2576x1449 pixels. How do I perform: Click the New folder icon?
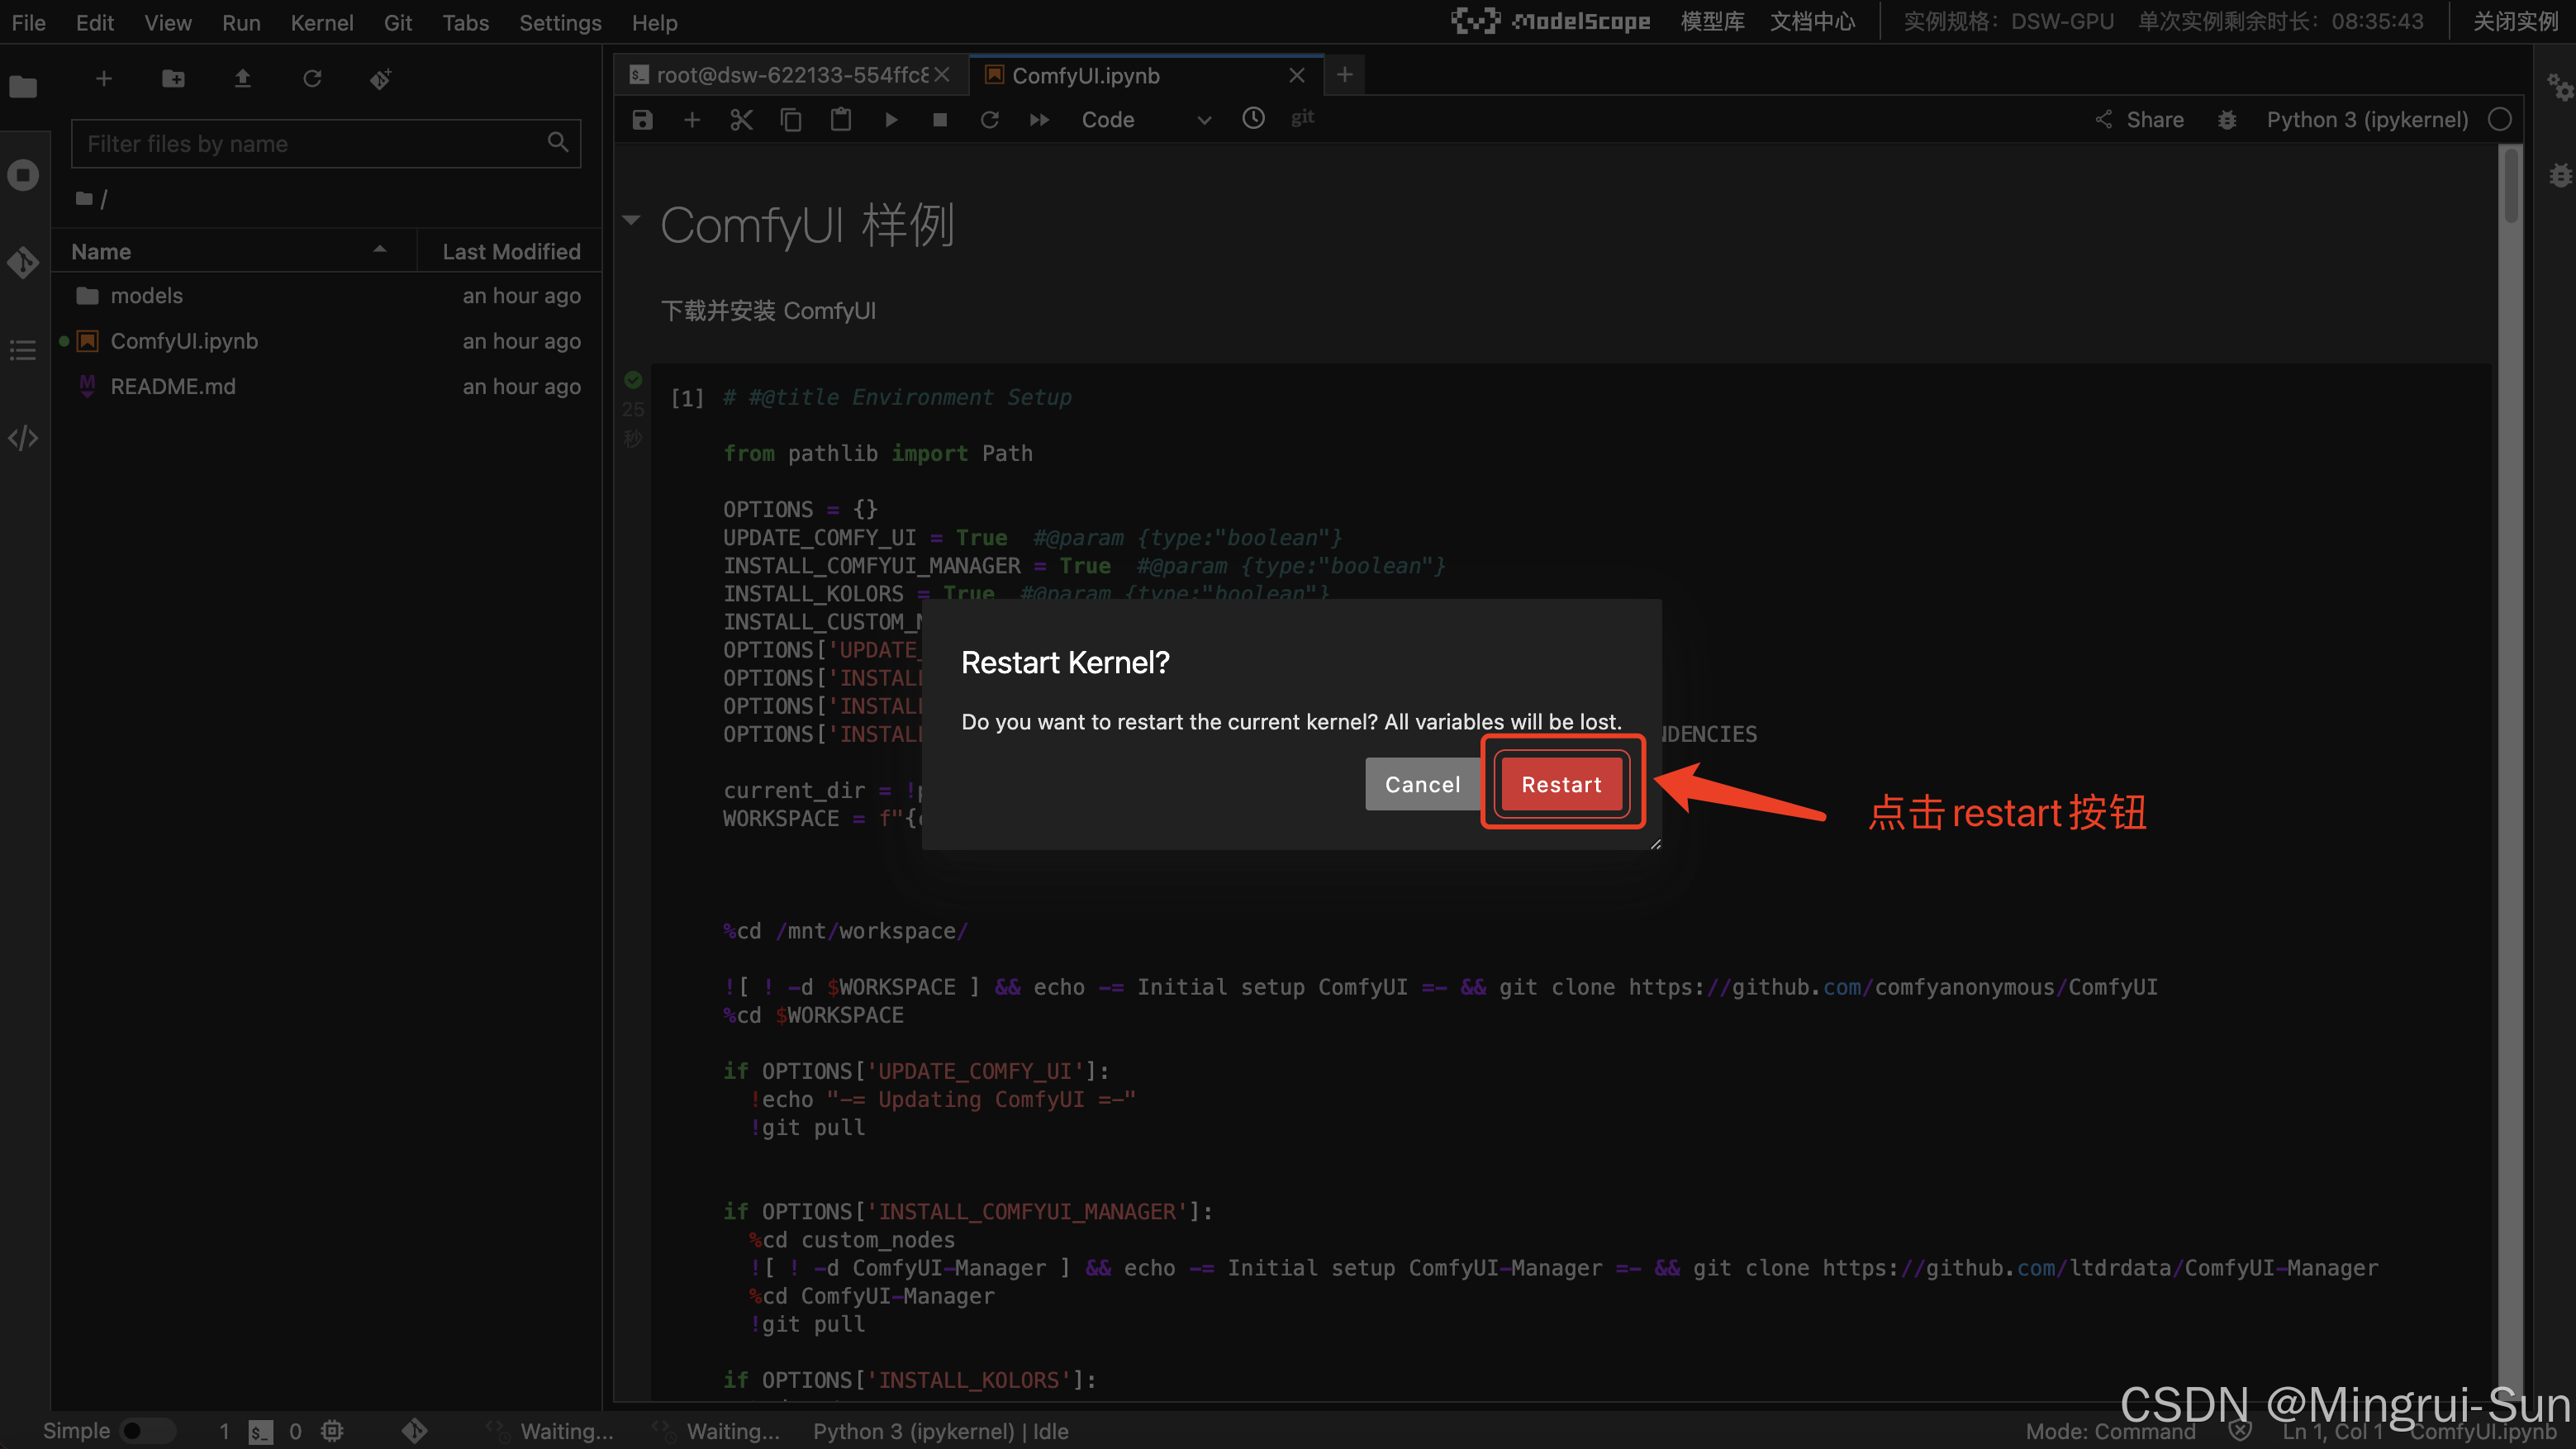tap(173, 78)
